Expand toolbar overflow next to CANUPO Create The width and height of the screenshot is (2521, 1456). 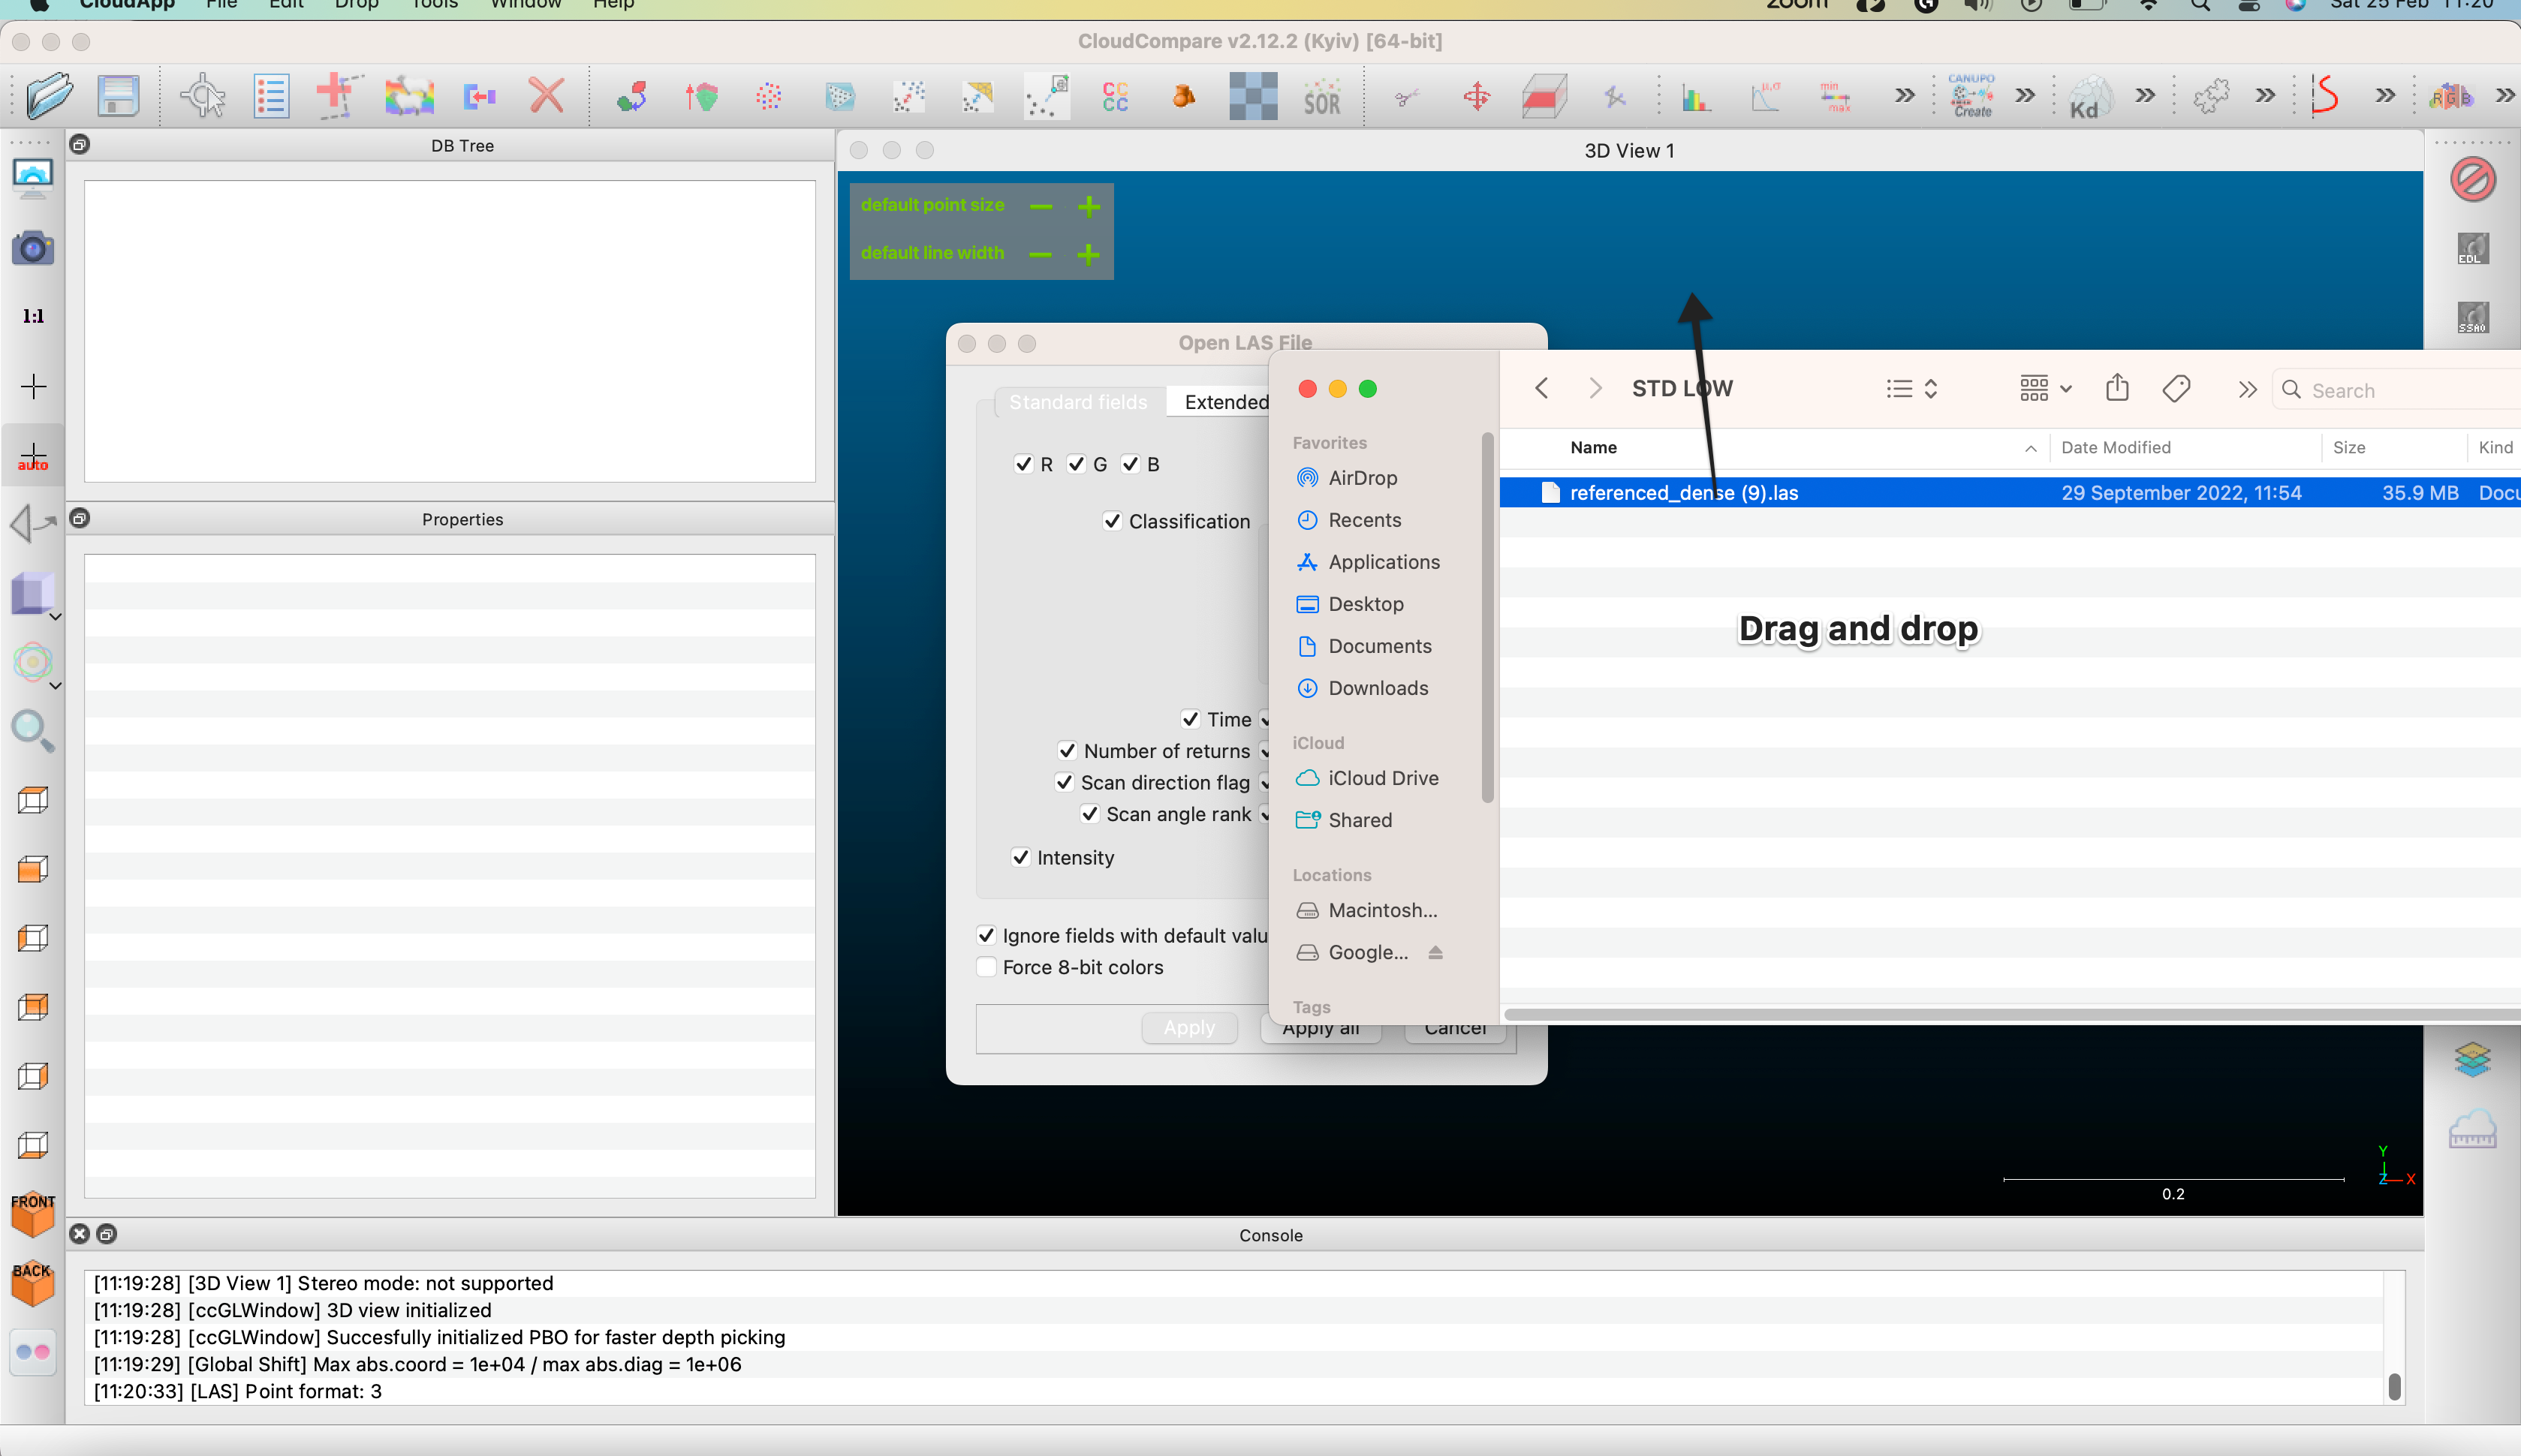point(2025,96)
